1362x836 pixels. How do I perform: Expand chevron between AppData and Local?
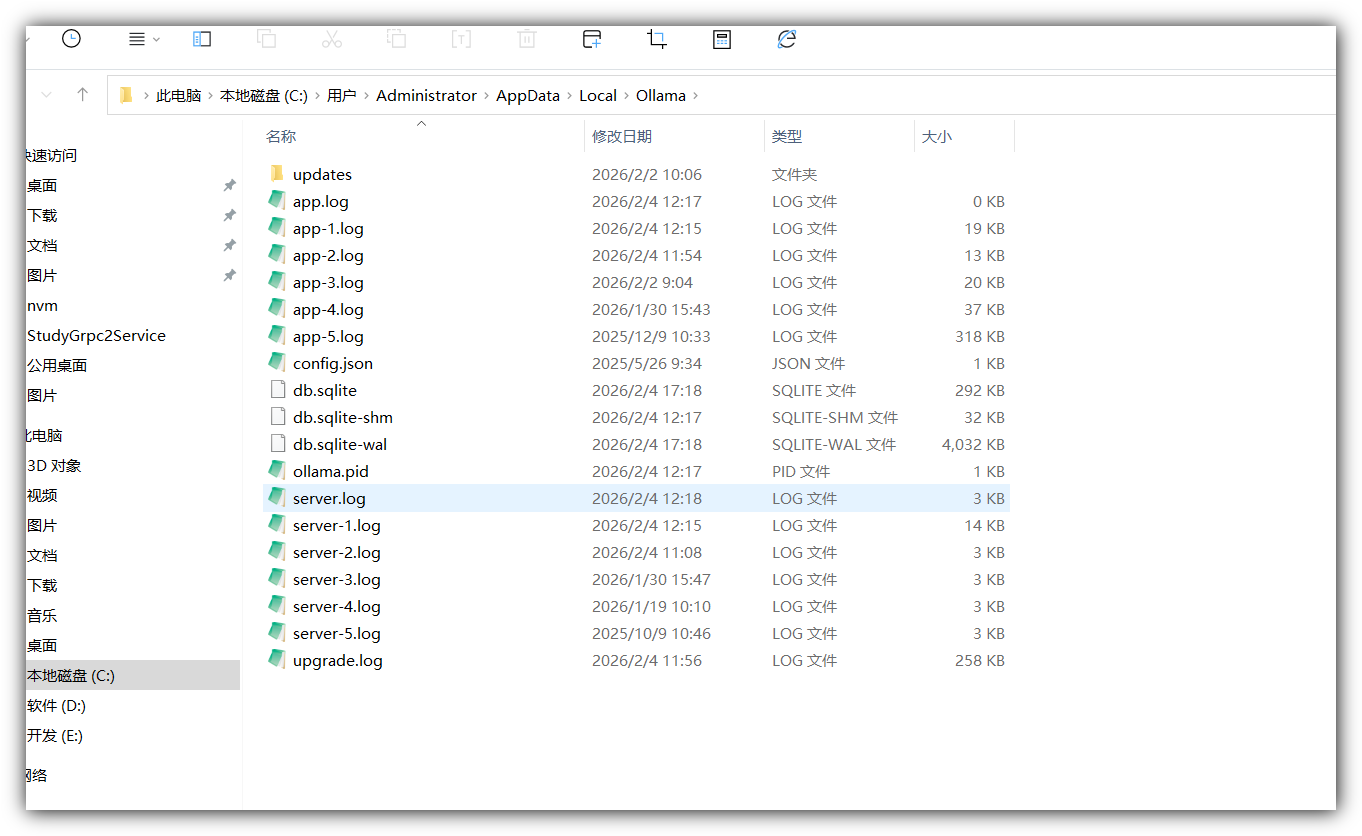[x=570, y=96]
